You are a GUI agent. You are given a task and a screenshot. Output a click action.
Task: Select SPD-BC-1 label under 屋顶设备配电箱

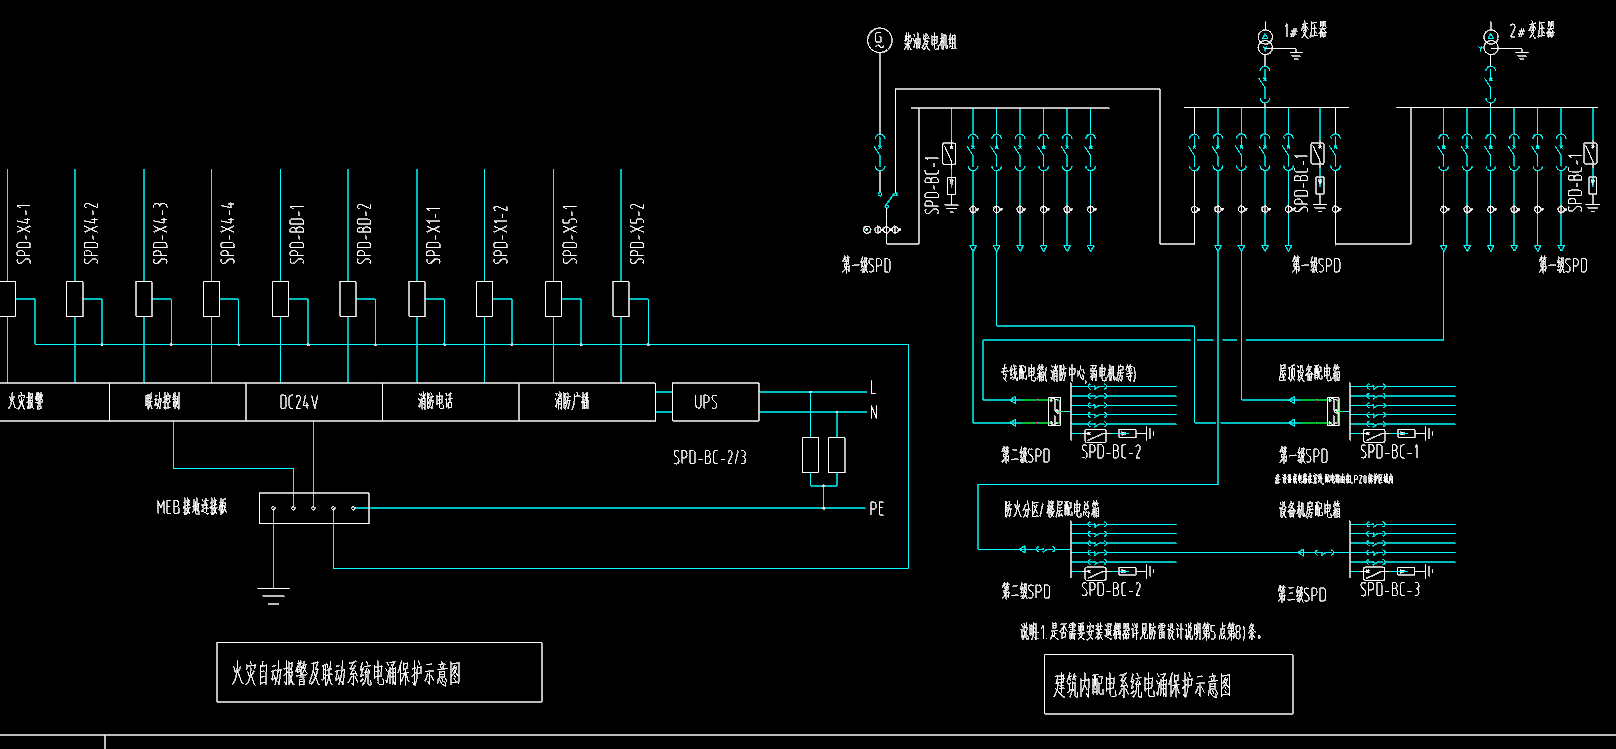(x=1389, y=452)
